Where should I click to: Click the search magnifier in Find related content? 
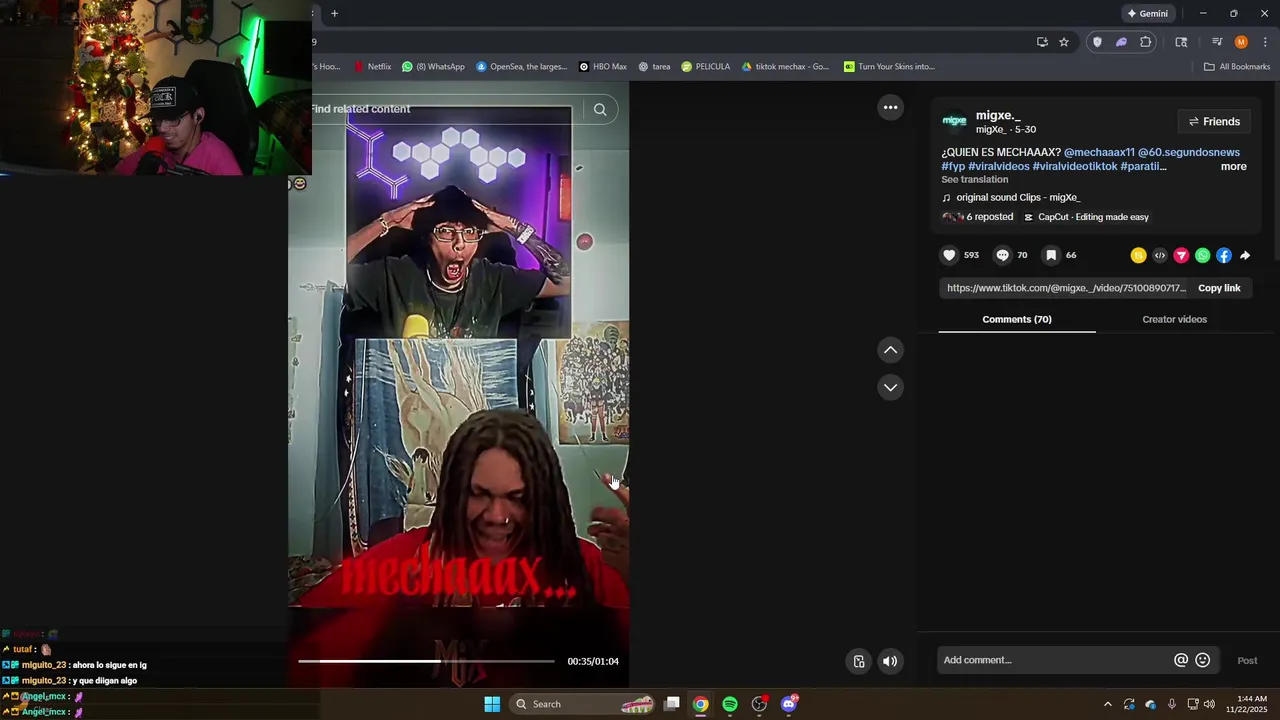point(600,109)
